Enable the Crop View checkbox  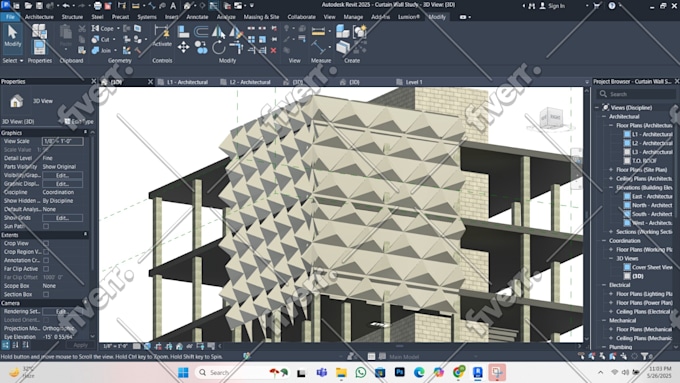click(x=46, y=244)
